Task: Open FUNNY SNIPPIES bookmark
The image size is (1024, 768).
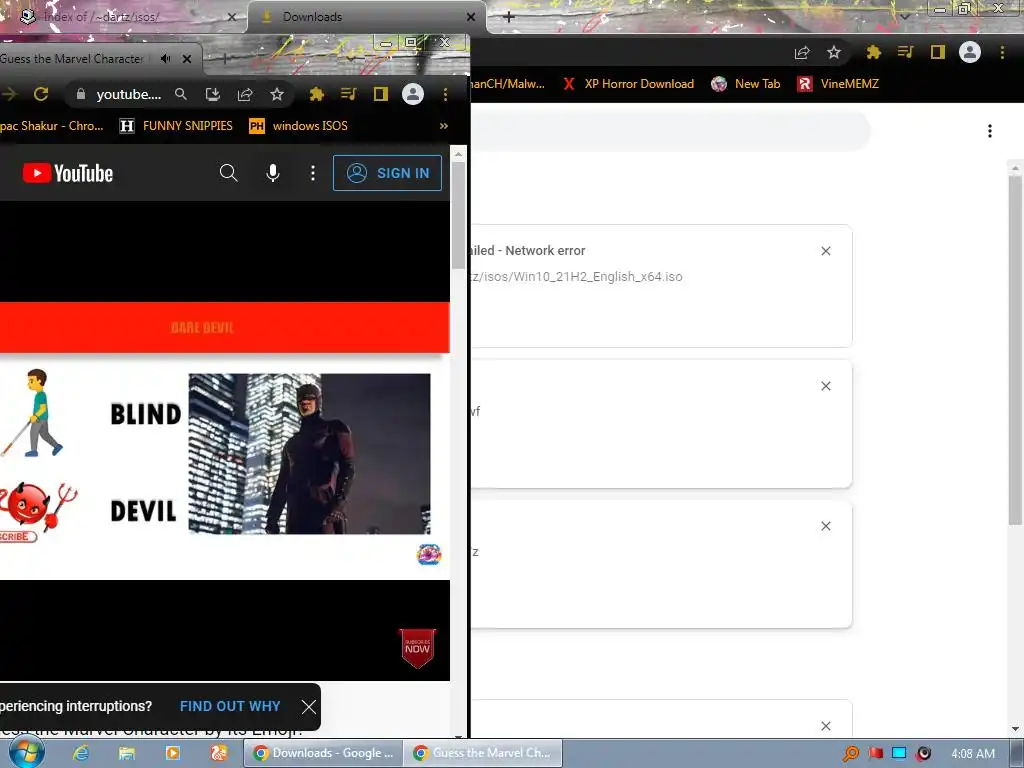Action: (x=176, y=126)
